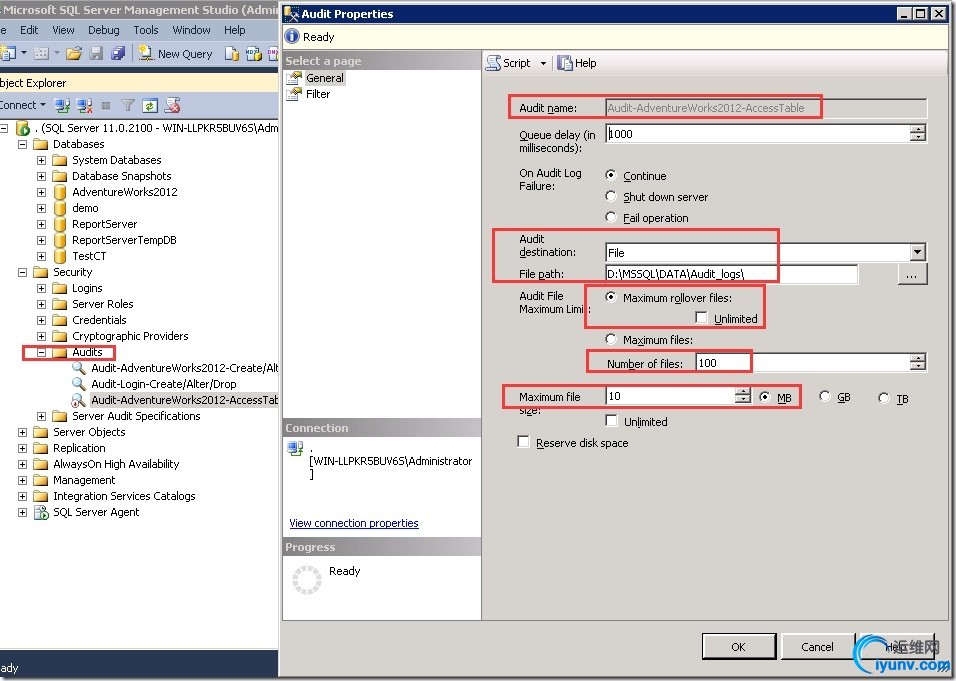This screenshot has width=956, height=681.
Task: Click Connect Object Explorer computer icon
Action: pyautogui.click(x=62, y=105)
